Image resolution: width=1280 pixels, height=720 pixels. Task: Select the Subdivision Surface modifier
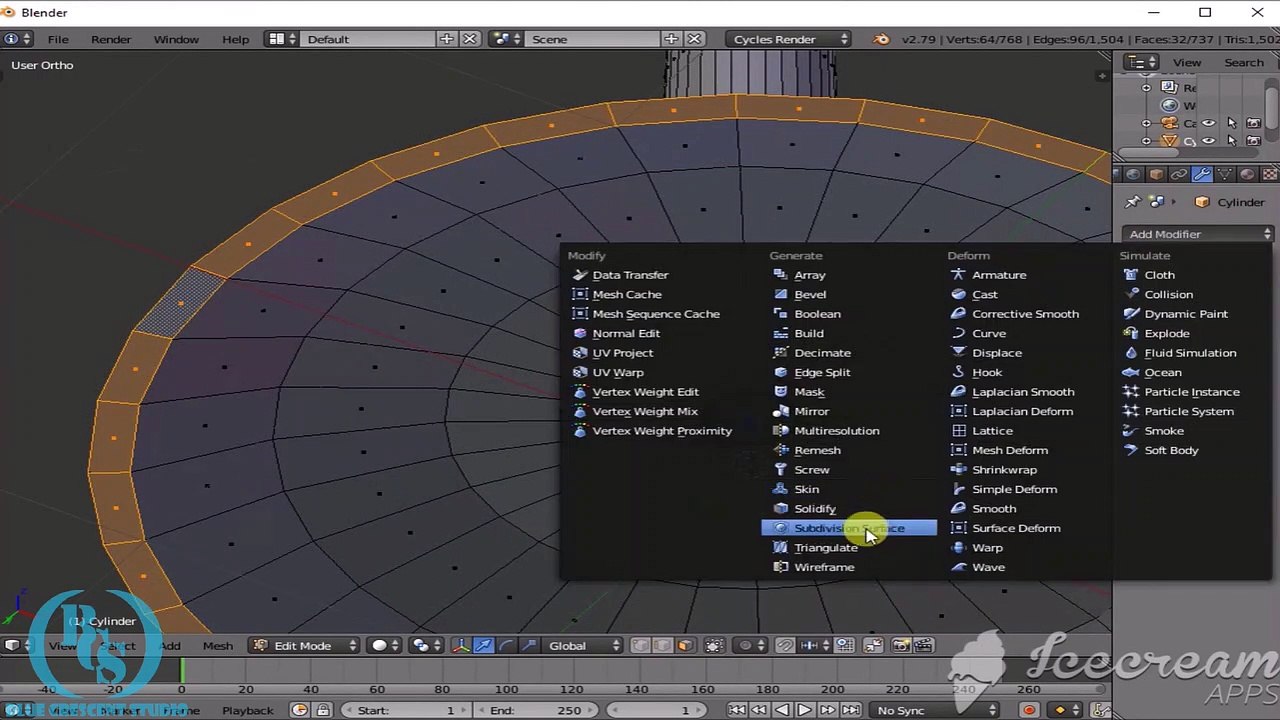click(x=849, y=528)
